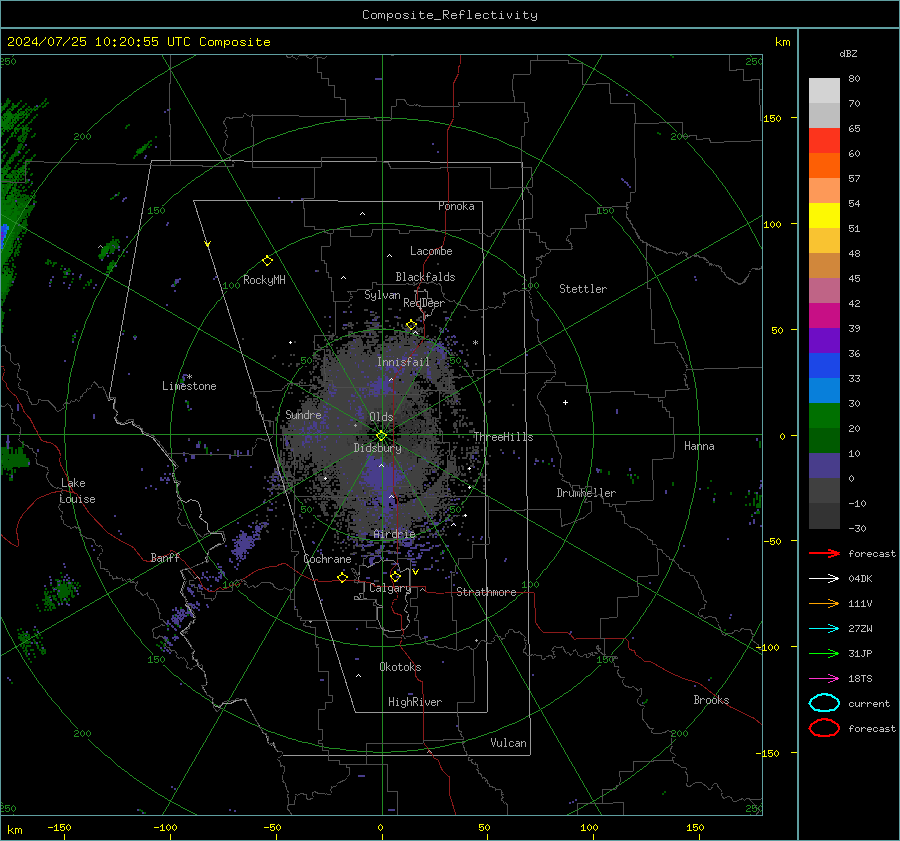Click the Didsbury city label
The height and width of the screenshot is (841, 900).
[378, 448]
